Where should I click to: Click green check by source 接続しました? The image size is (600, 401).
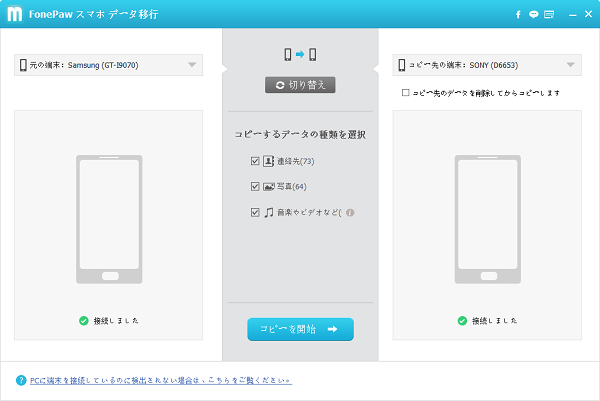(84, 321)
